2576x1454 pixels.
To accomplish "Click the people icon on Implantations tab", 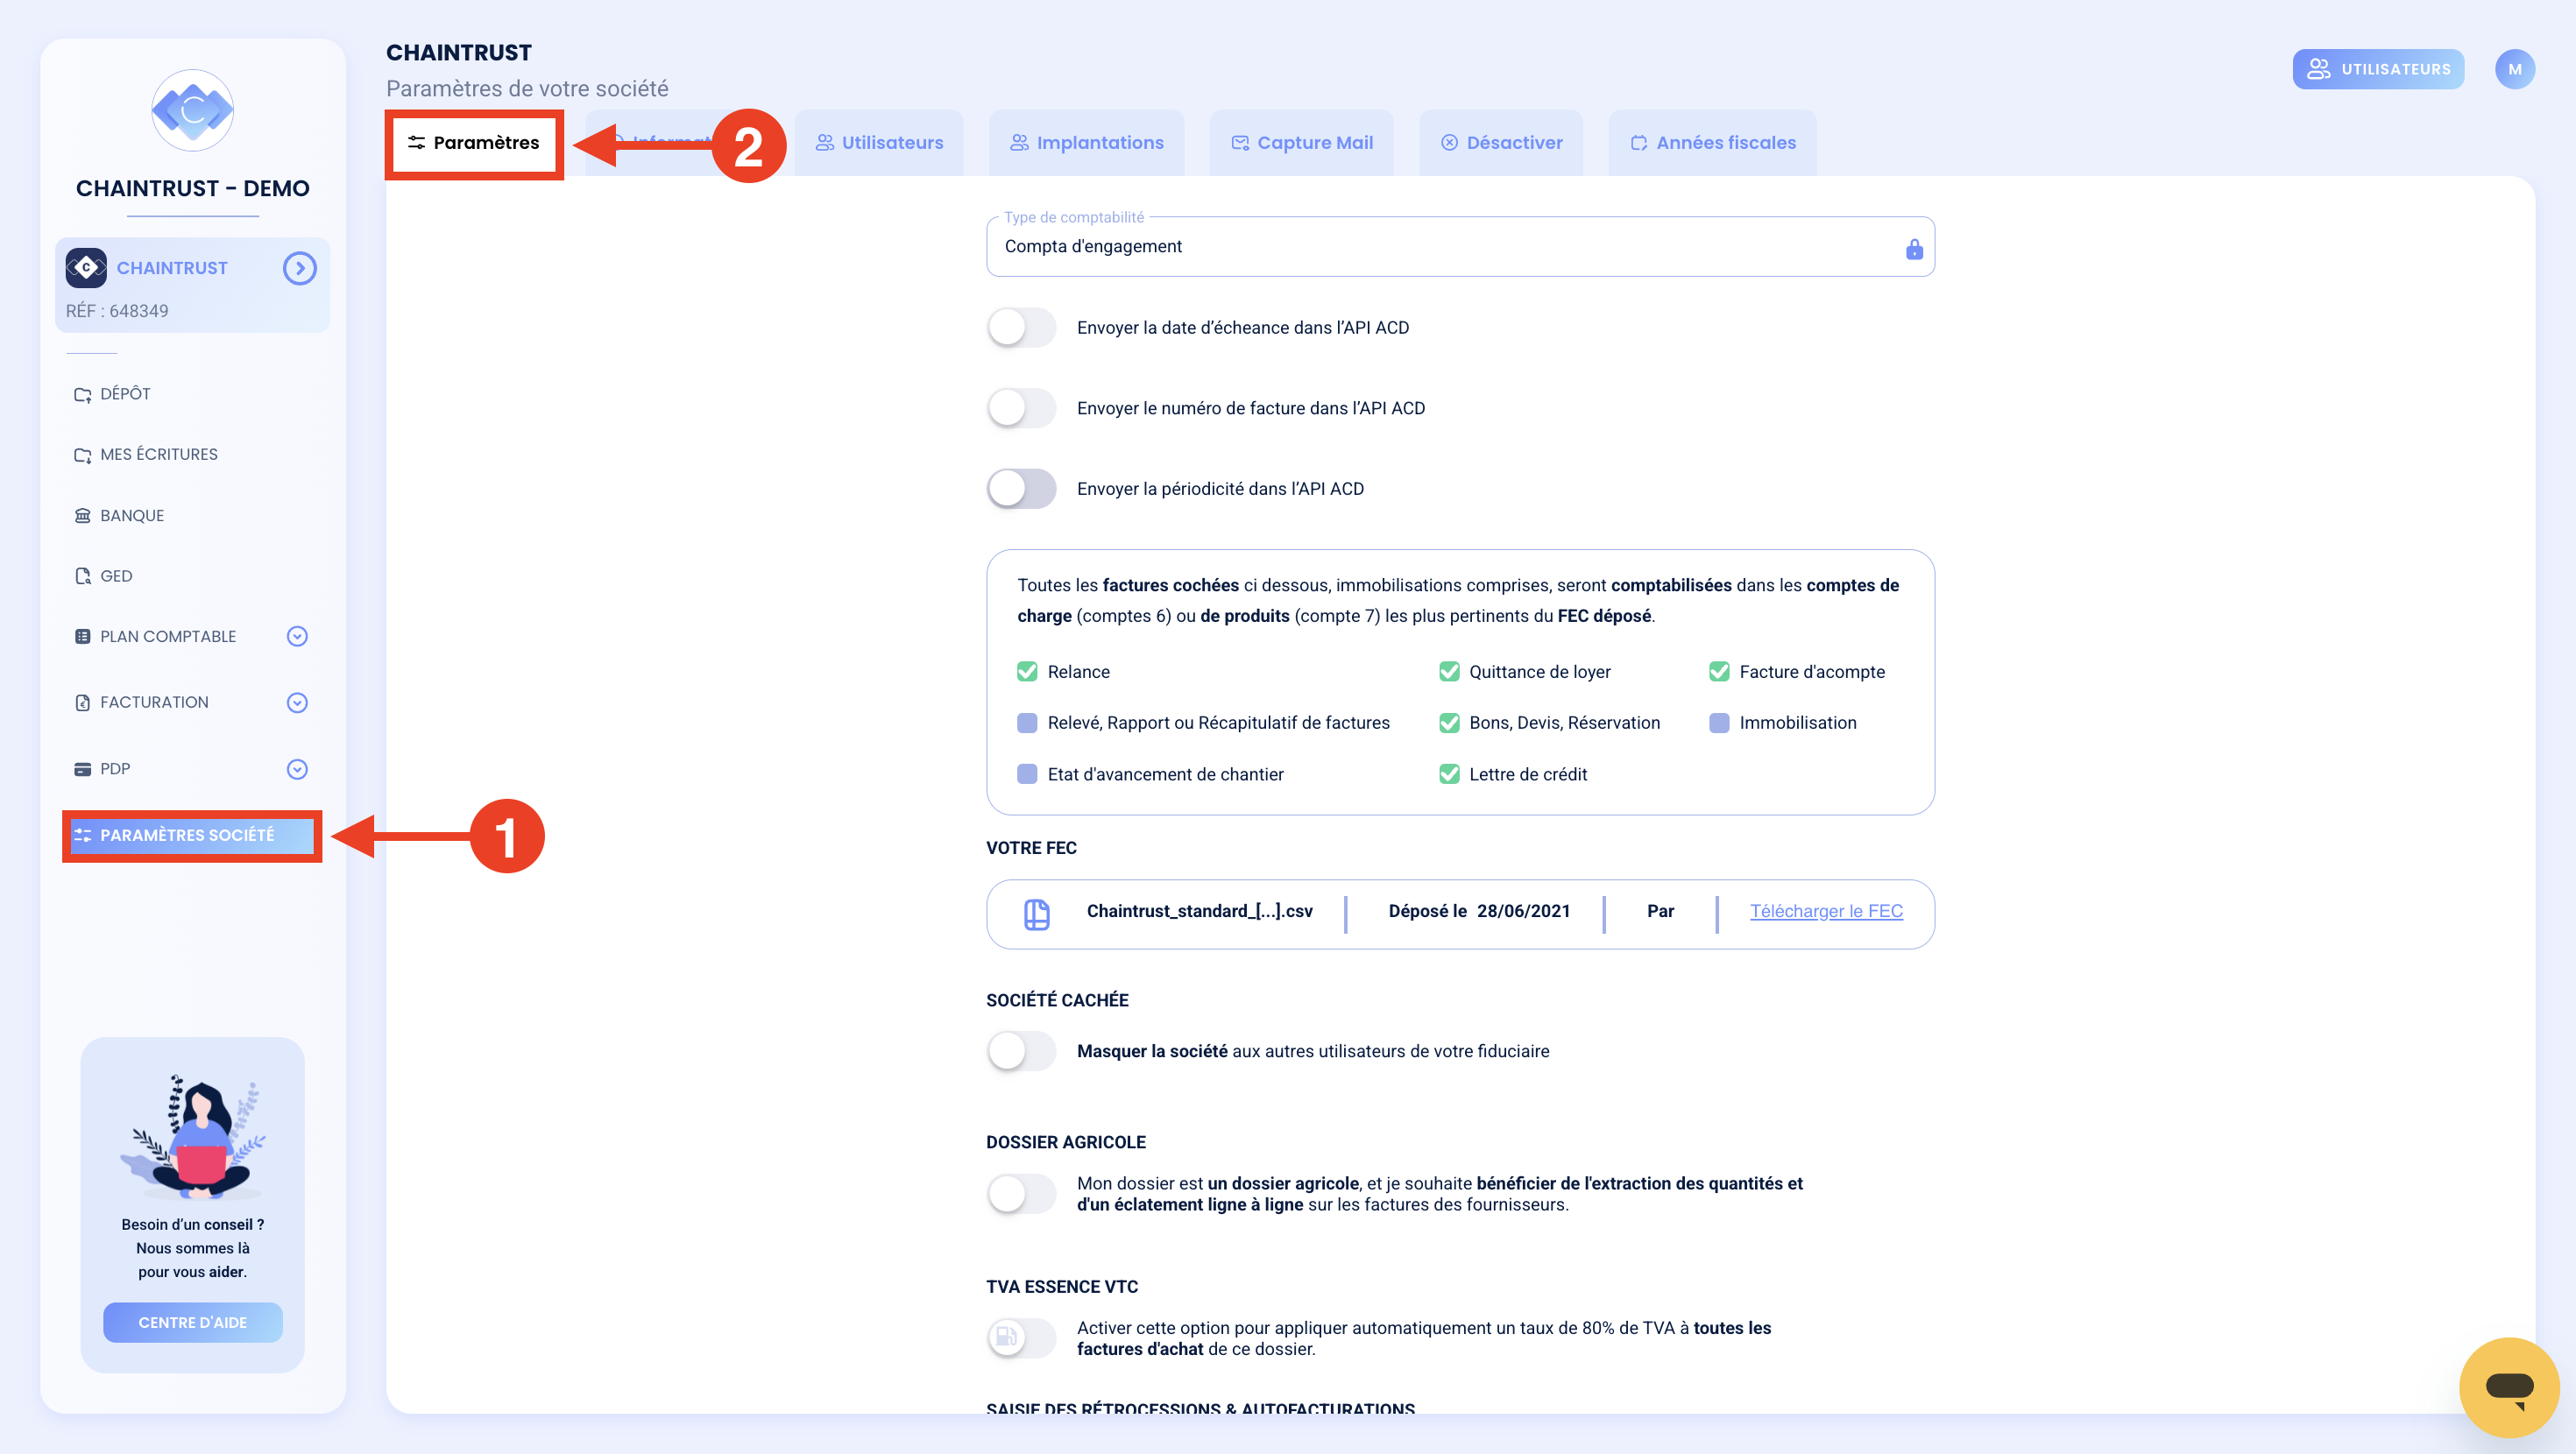I will click(1019, 143).
